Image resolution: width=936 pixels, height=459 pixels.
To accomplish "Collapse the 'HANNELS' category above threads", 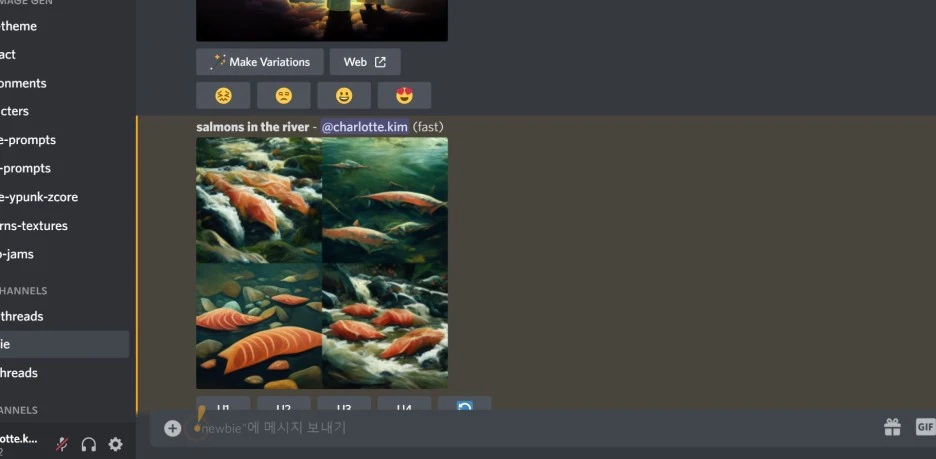I will tap(24, 291).
